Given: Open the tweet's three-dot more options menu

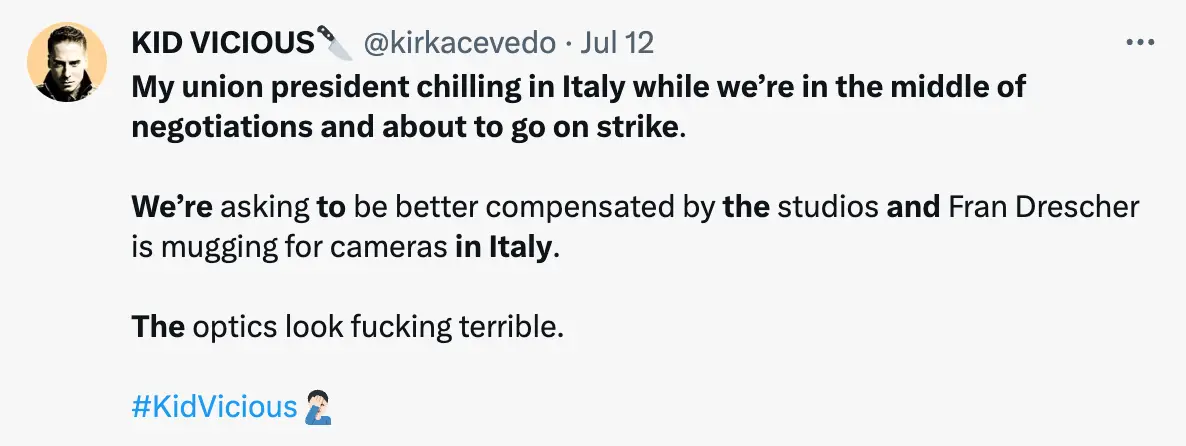Looking at the screenshot, I should (x=1140, y=43).
